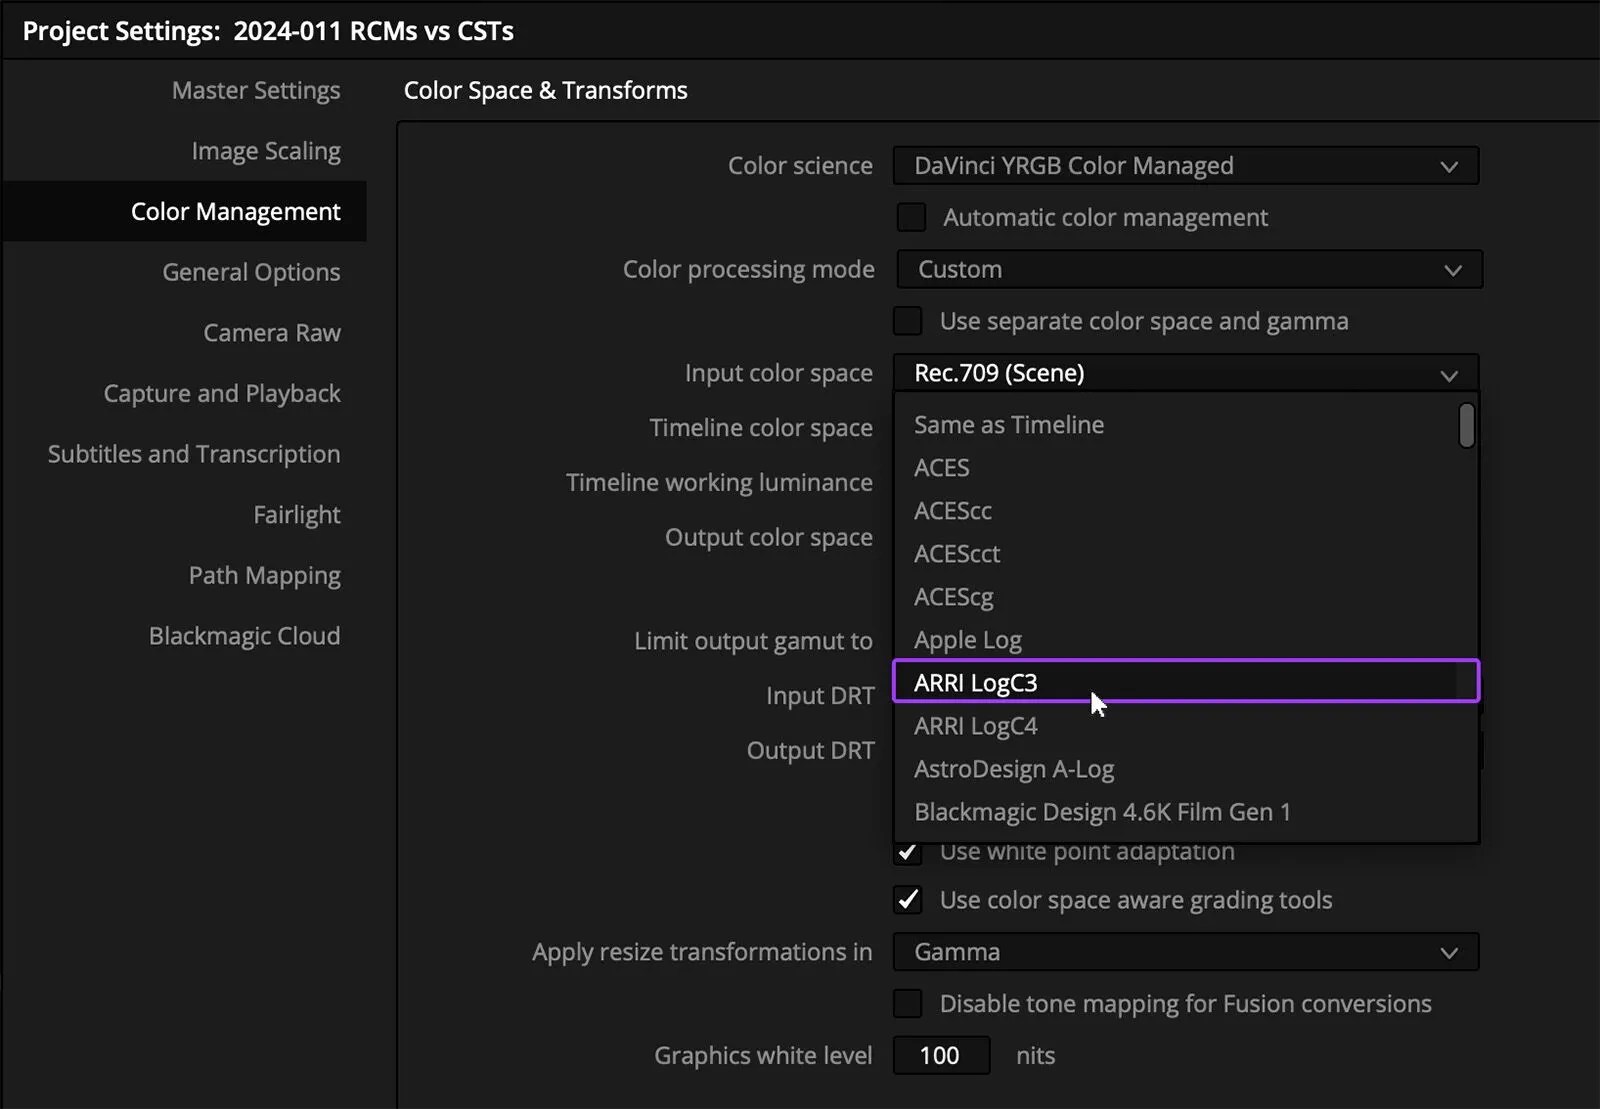Enable Automatic color management checkbox
This screenshot has height=1109, width=1600.
point(911,217)
